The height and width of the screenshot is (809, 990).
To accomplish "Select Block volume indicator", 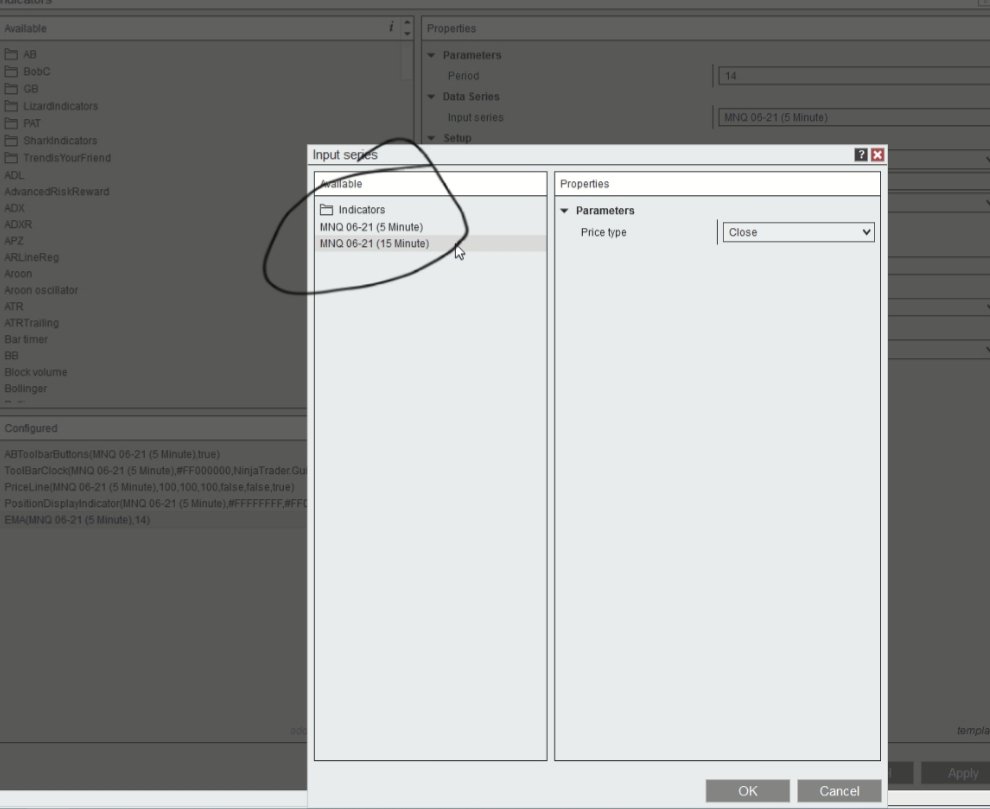I will point(36,372).
